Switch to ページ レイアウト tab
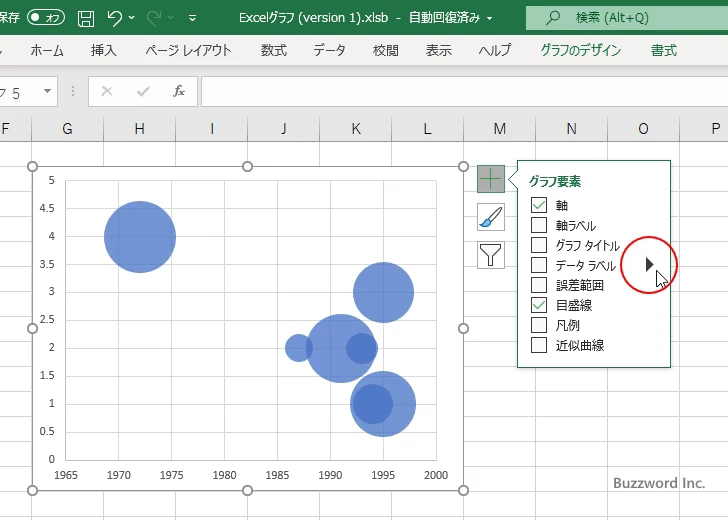This screenshot has width=728, height=520. pos(188,50)
